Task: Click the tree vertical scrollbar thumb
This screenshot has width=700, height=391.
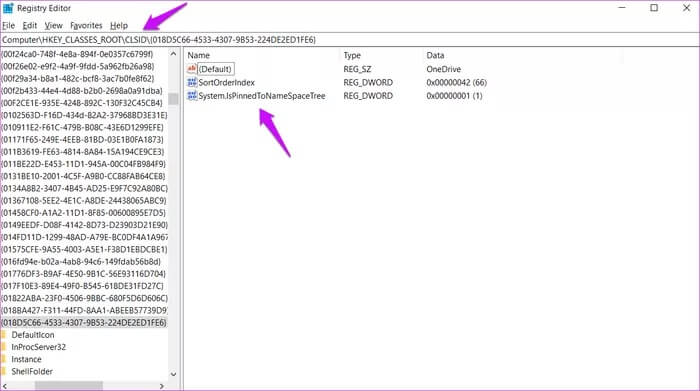Action: [173, 98]
